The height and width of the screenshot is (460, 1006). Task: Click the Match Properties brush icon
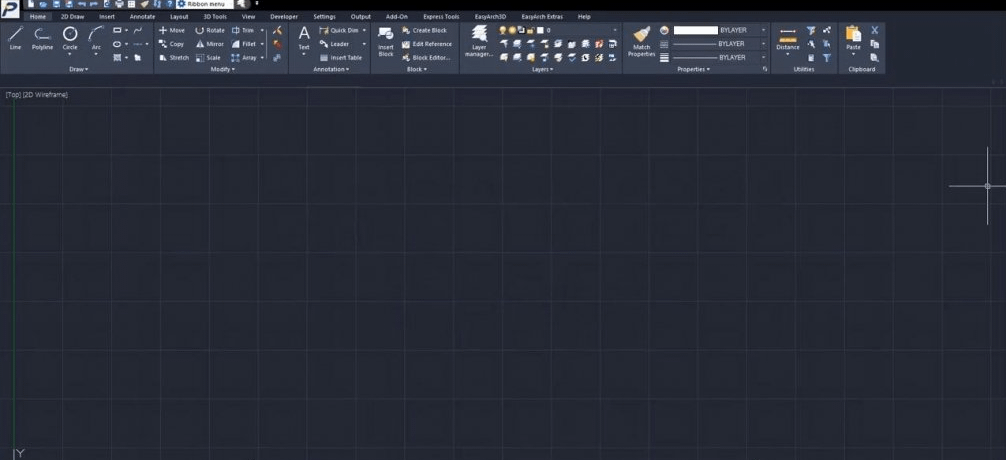641,41
